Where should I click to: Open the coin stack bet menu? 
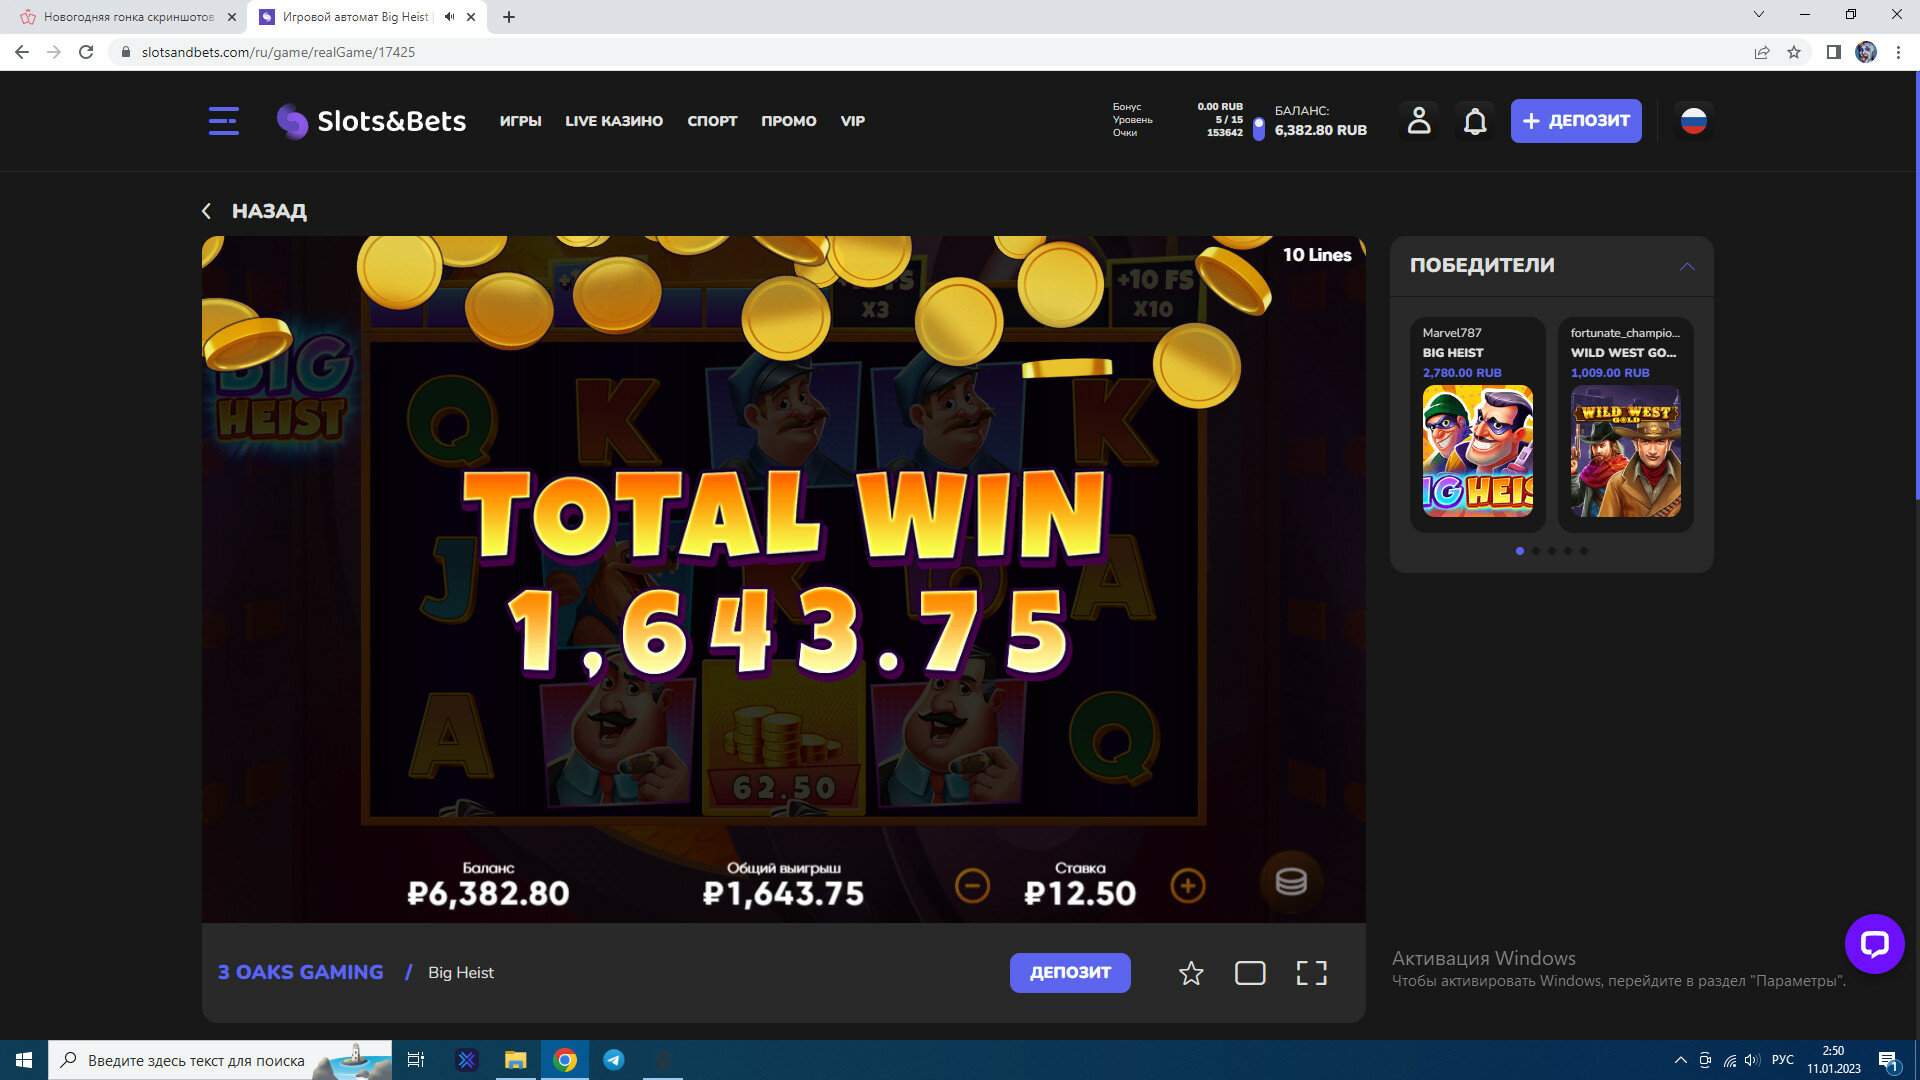click(x=1290, y=882)
